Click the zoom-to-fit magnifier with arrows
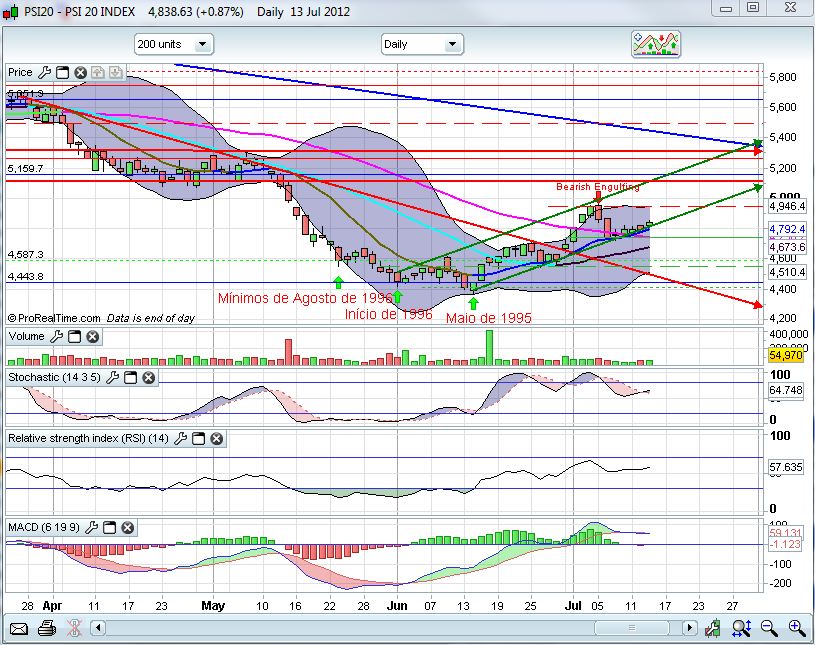 741,628
